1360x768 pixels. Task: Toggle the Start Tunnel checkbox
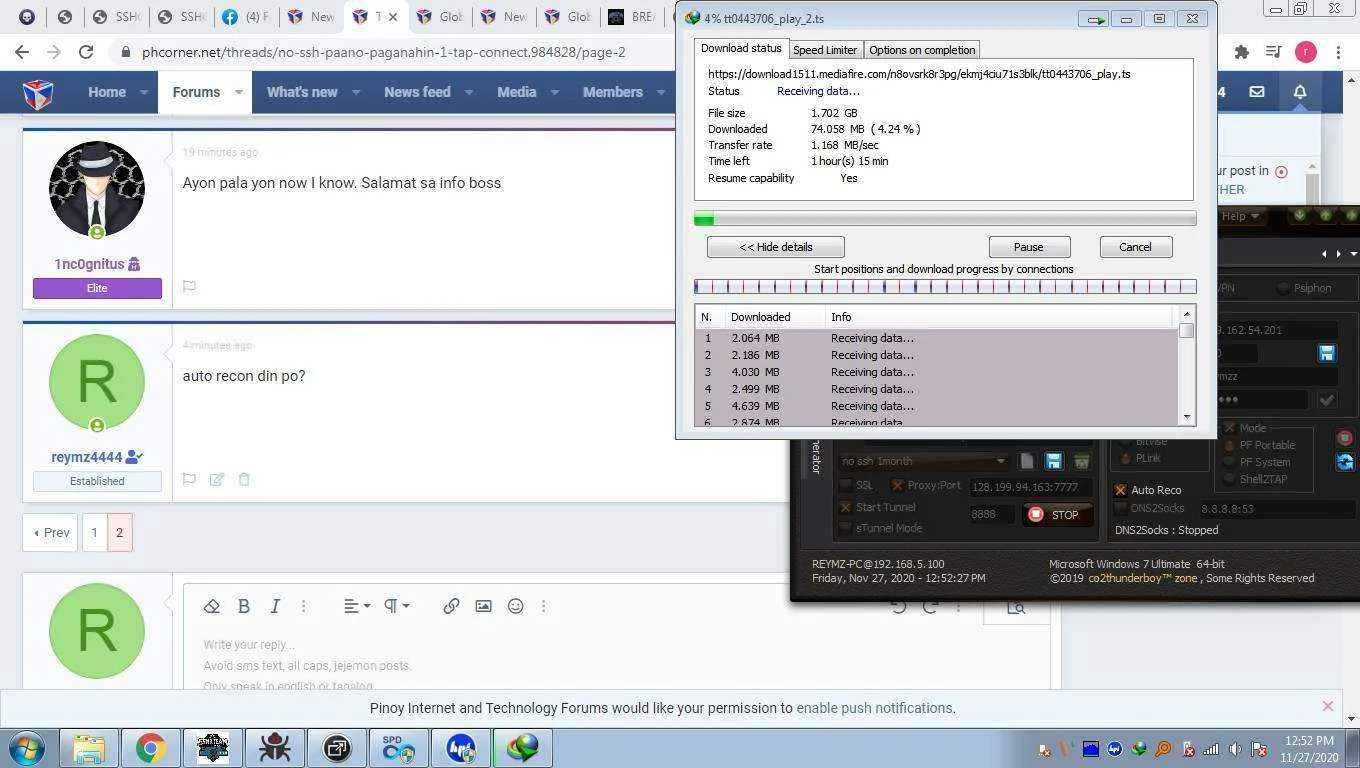[846, 507]
